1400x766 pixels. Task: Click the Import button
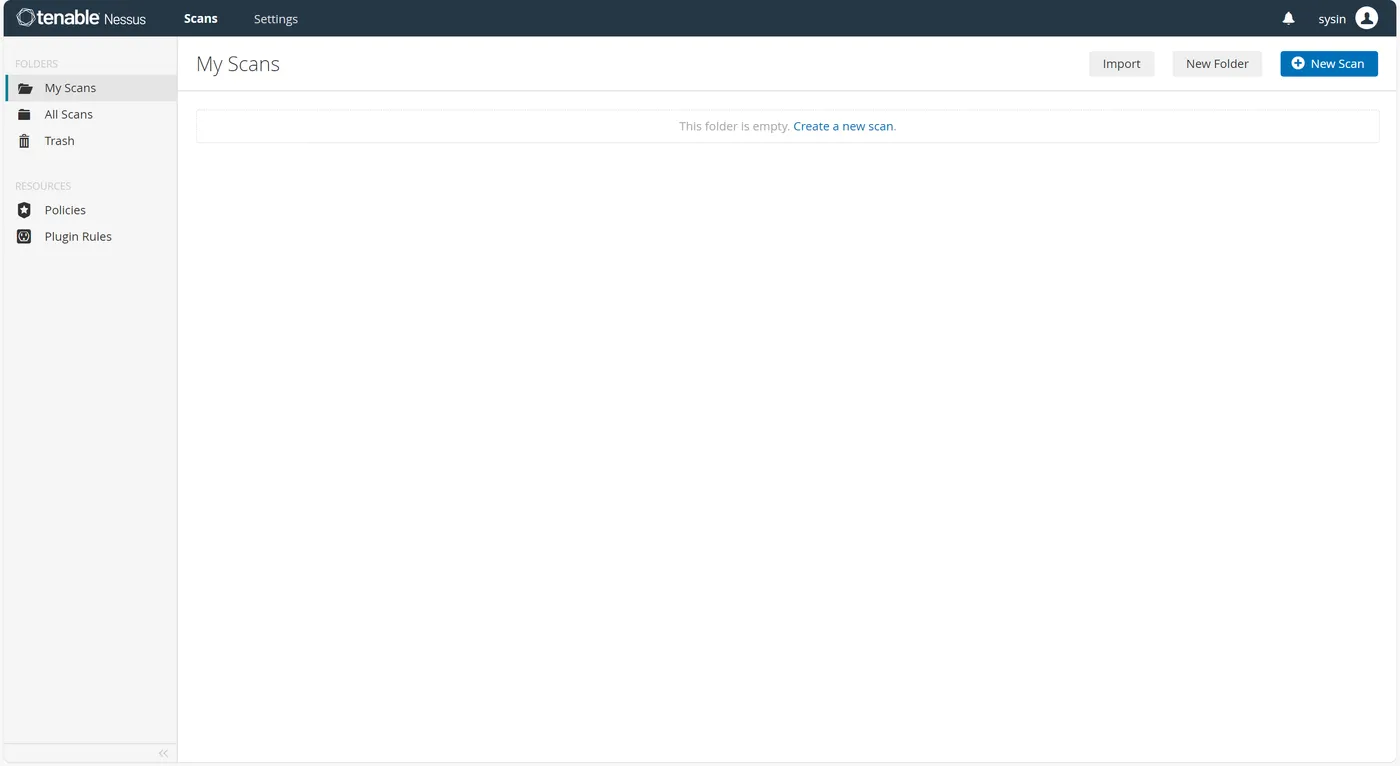(x=1121, y=64)
